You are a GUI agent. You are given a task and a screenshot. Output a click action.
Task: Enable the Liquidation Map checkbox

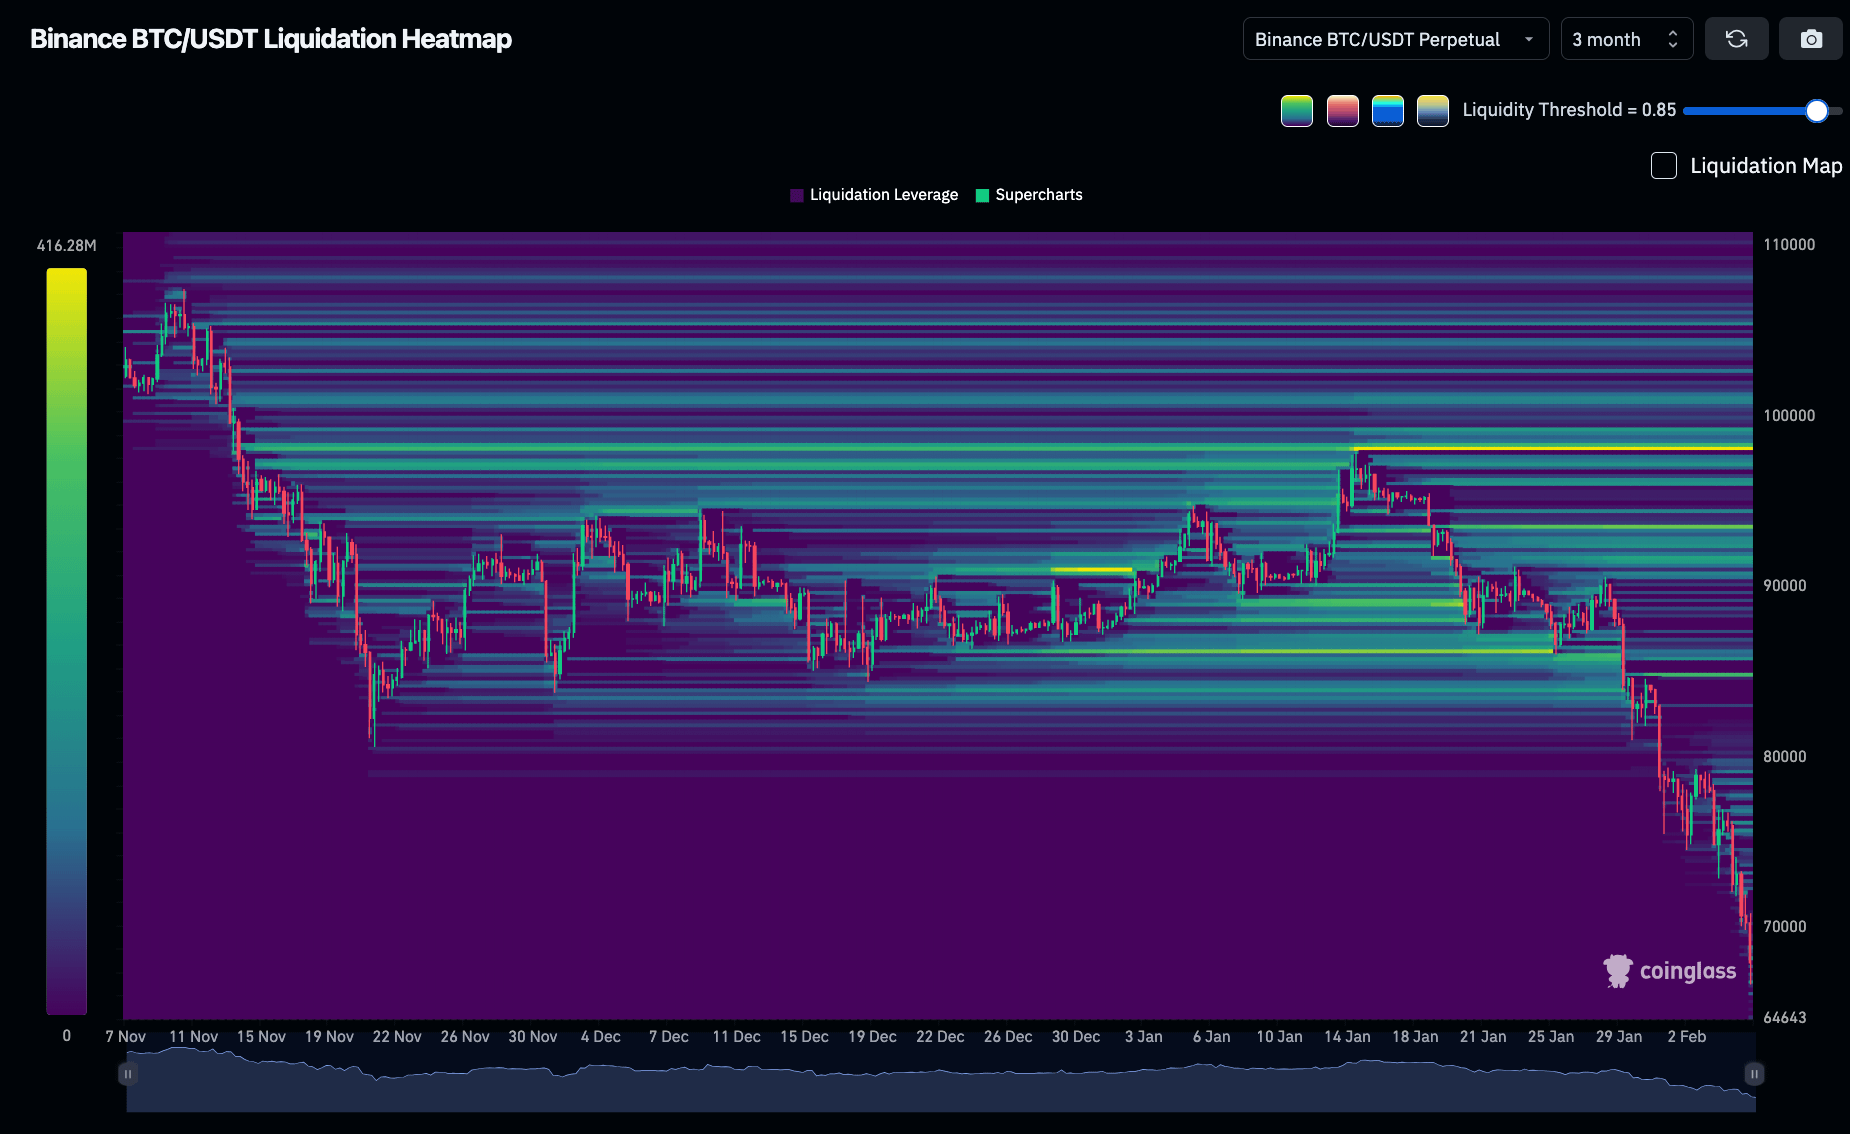click(x=1663, y=166)
